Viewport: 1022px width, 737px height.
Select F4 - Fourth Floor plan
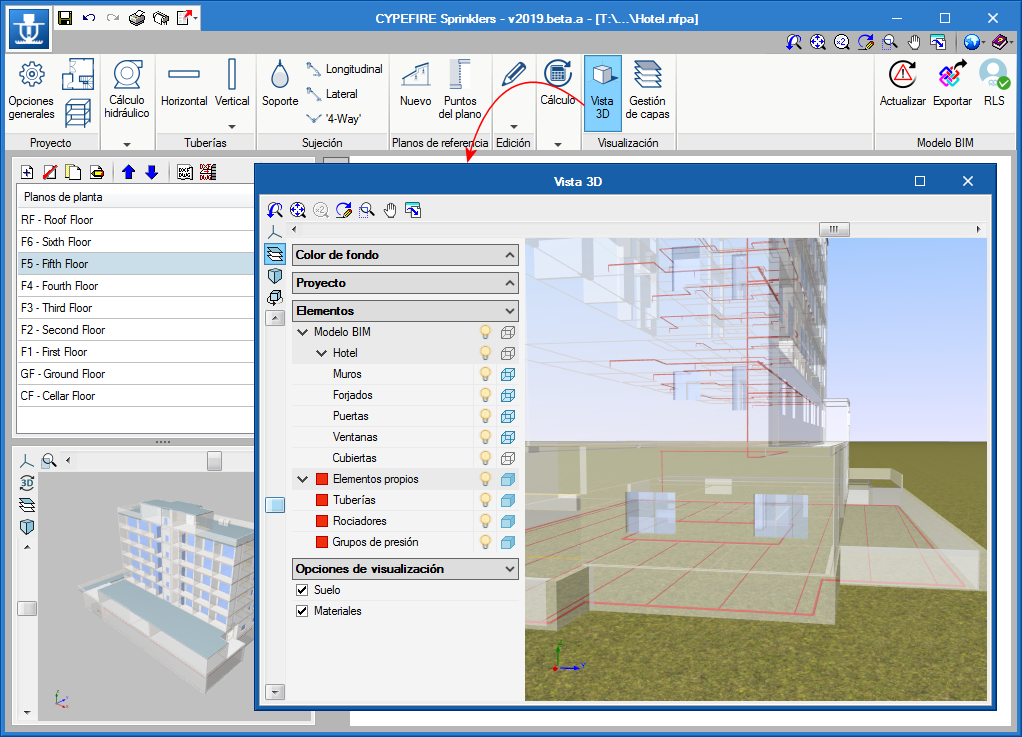(x=135, y=285)
